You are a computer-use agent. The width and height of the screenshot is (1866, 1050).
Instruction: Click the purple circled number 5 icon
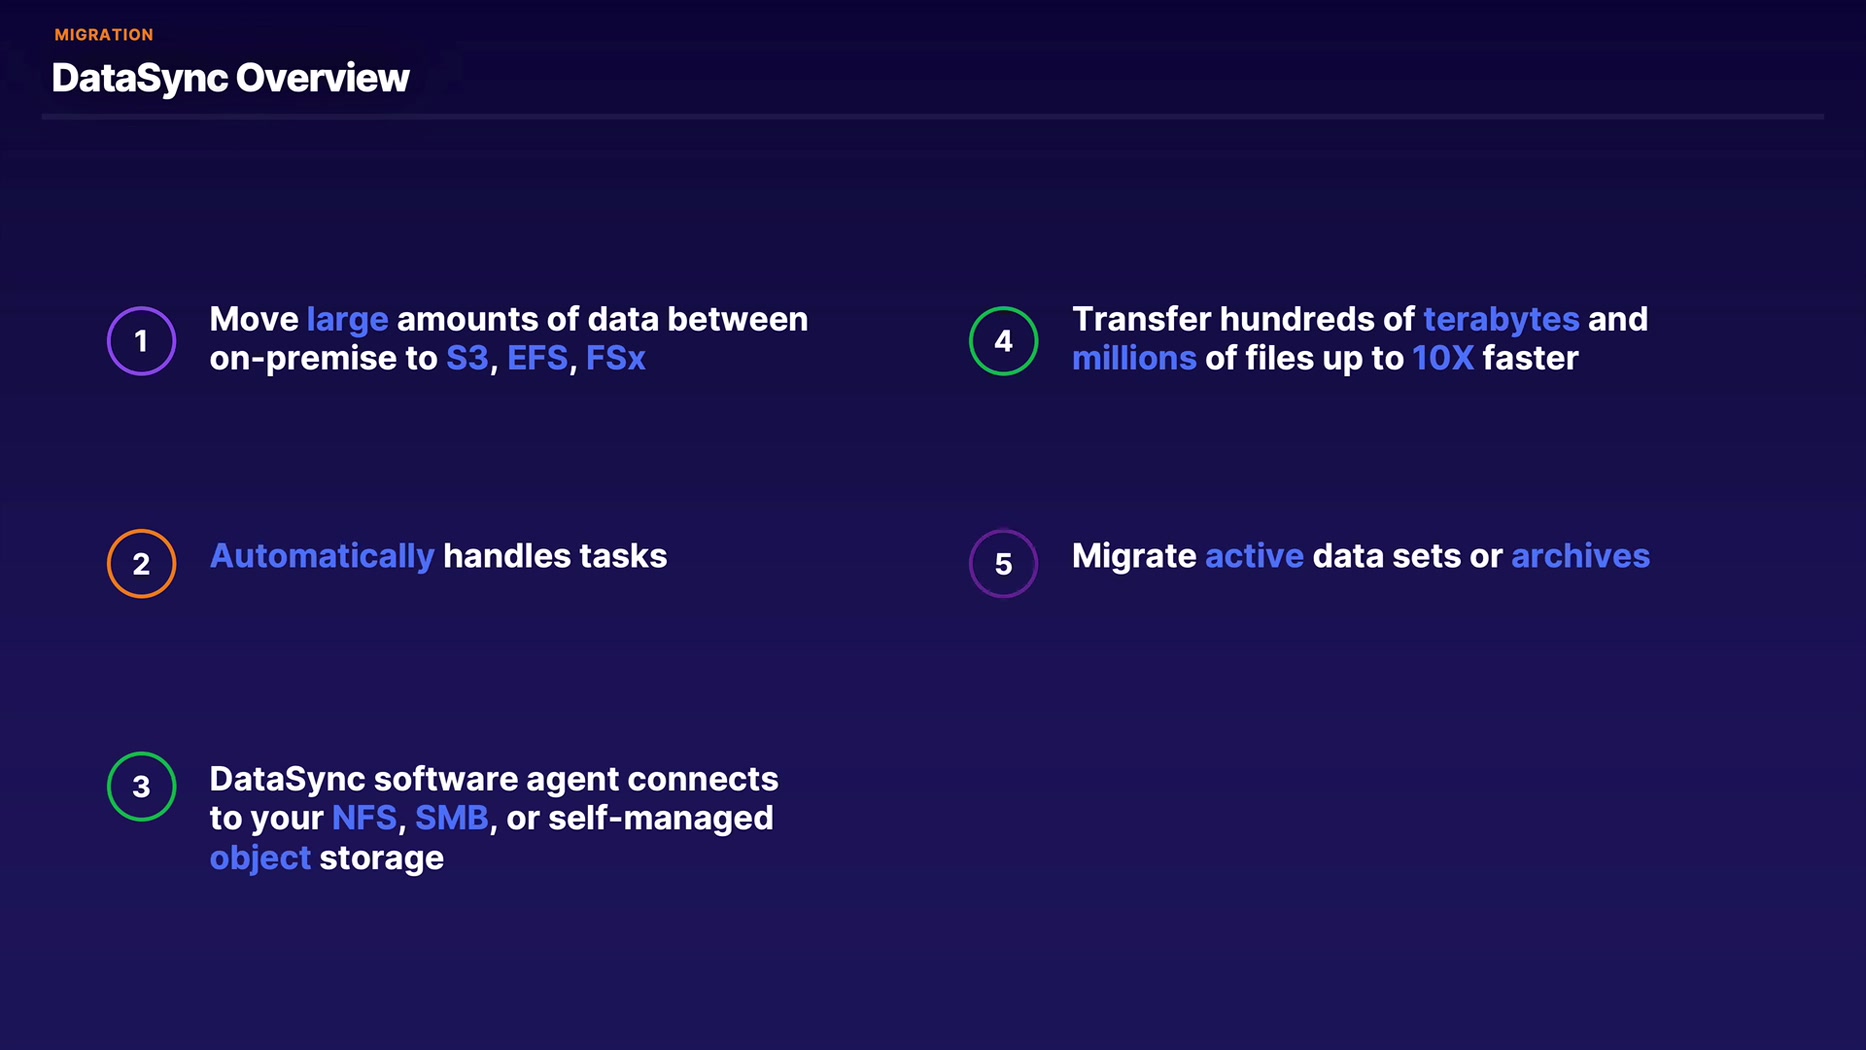click(x=1003, y=564)
